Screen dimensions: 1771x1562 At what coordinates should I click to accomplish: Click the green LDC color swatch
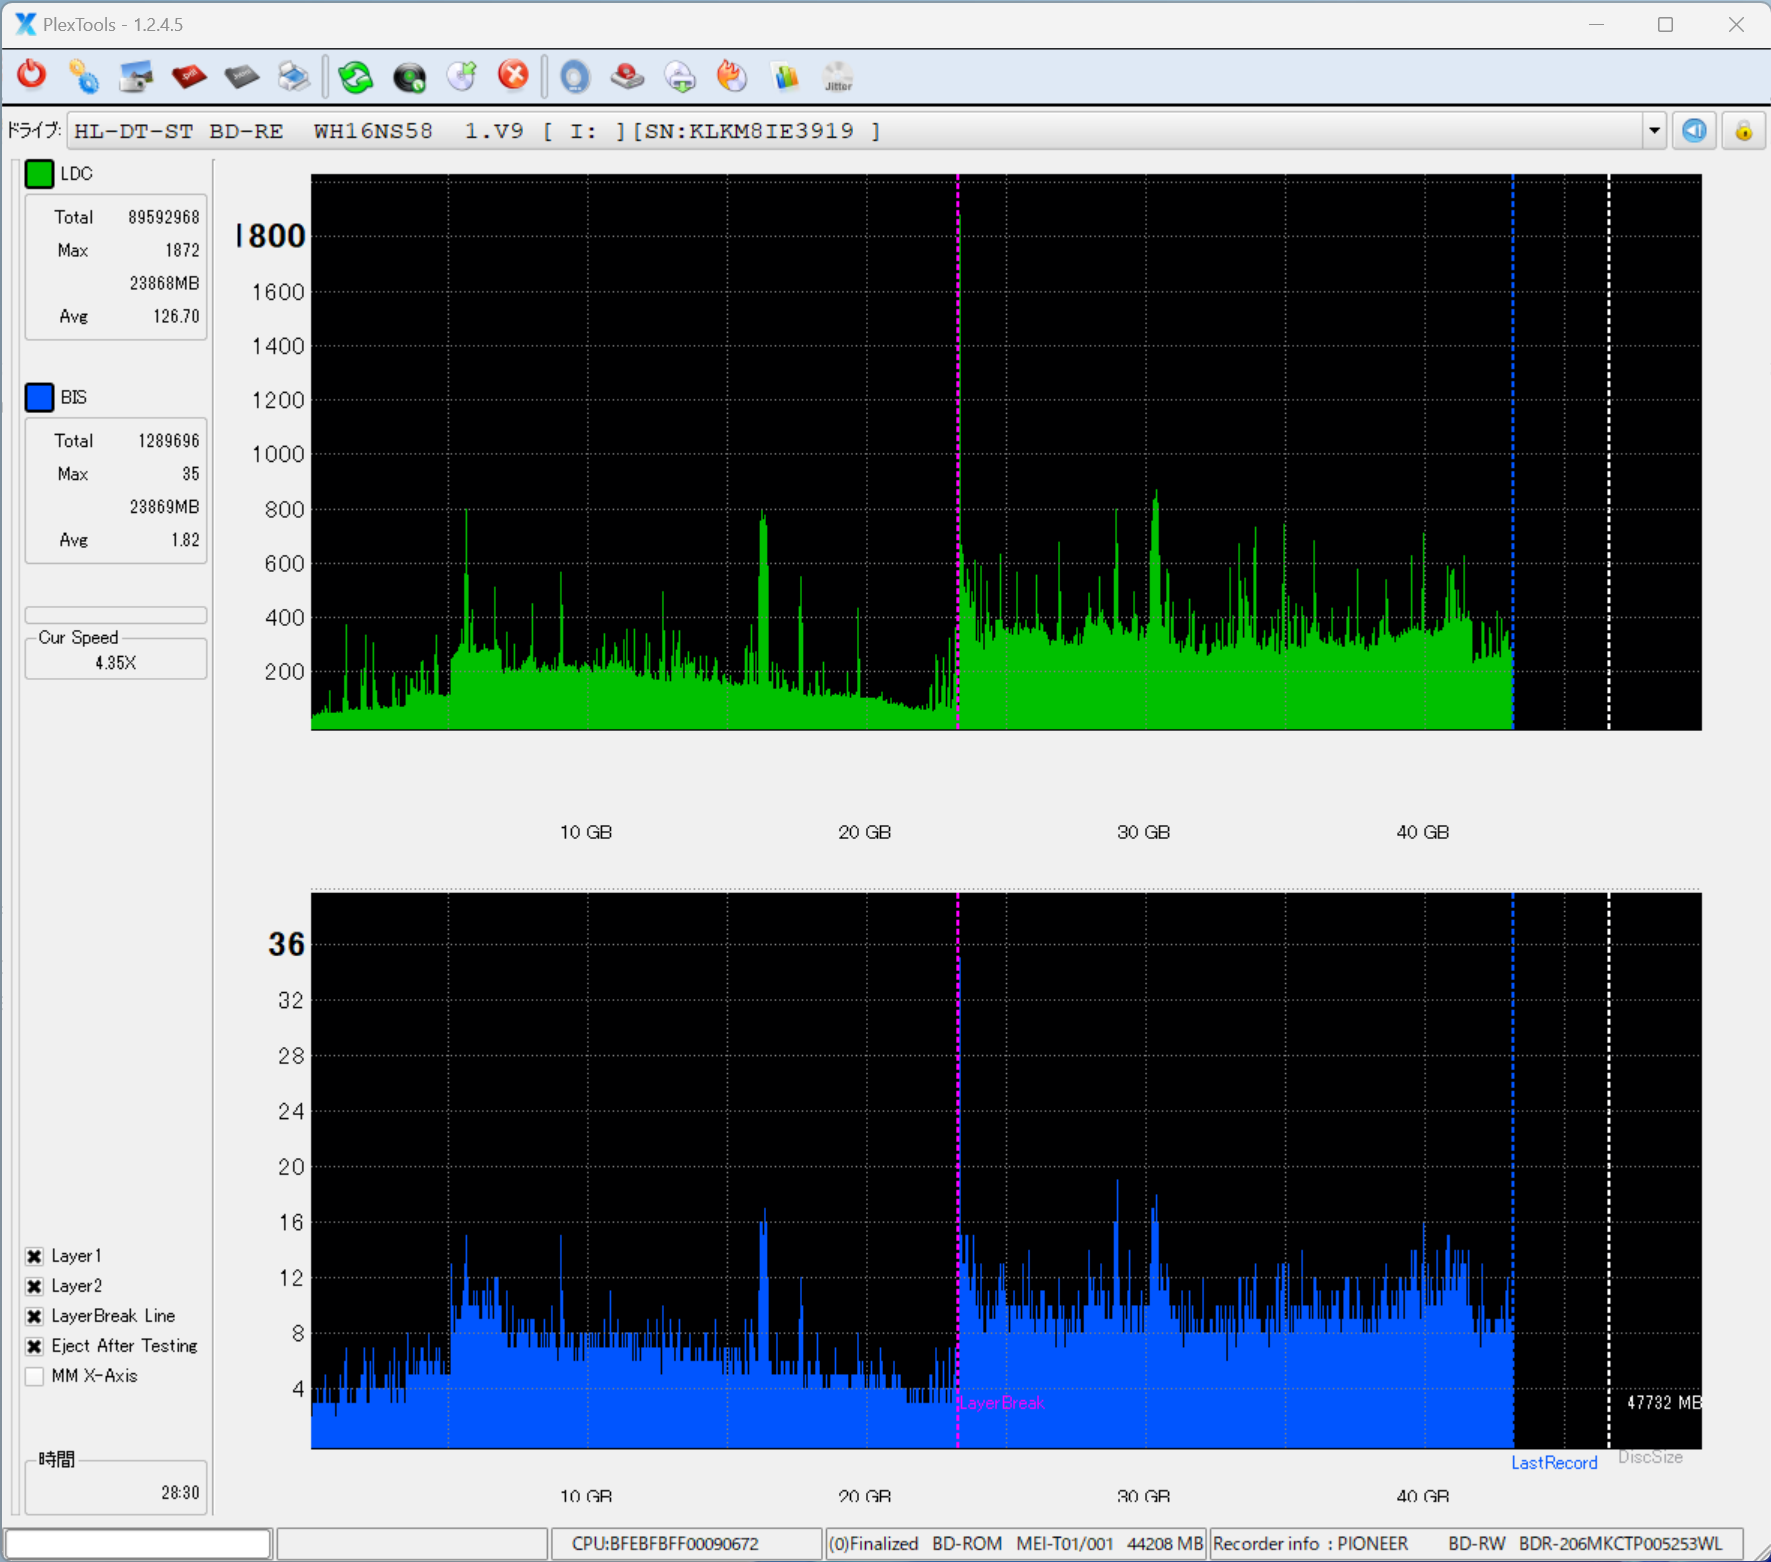coord(39,174)
